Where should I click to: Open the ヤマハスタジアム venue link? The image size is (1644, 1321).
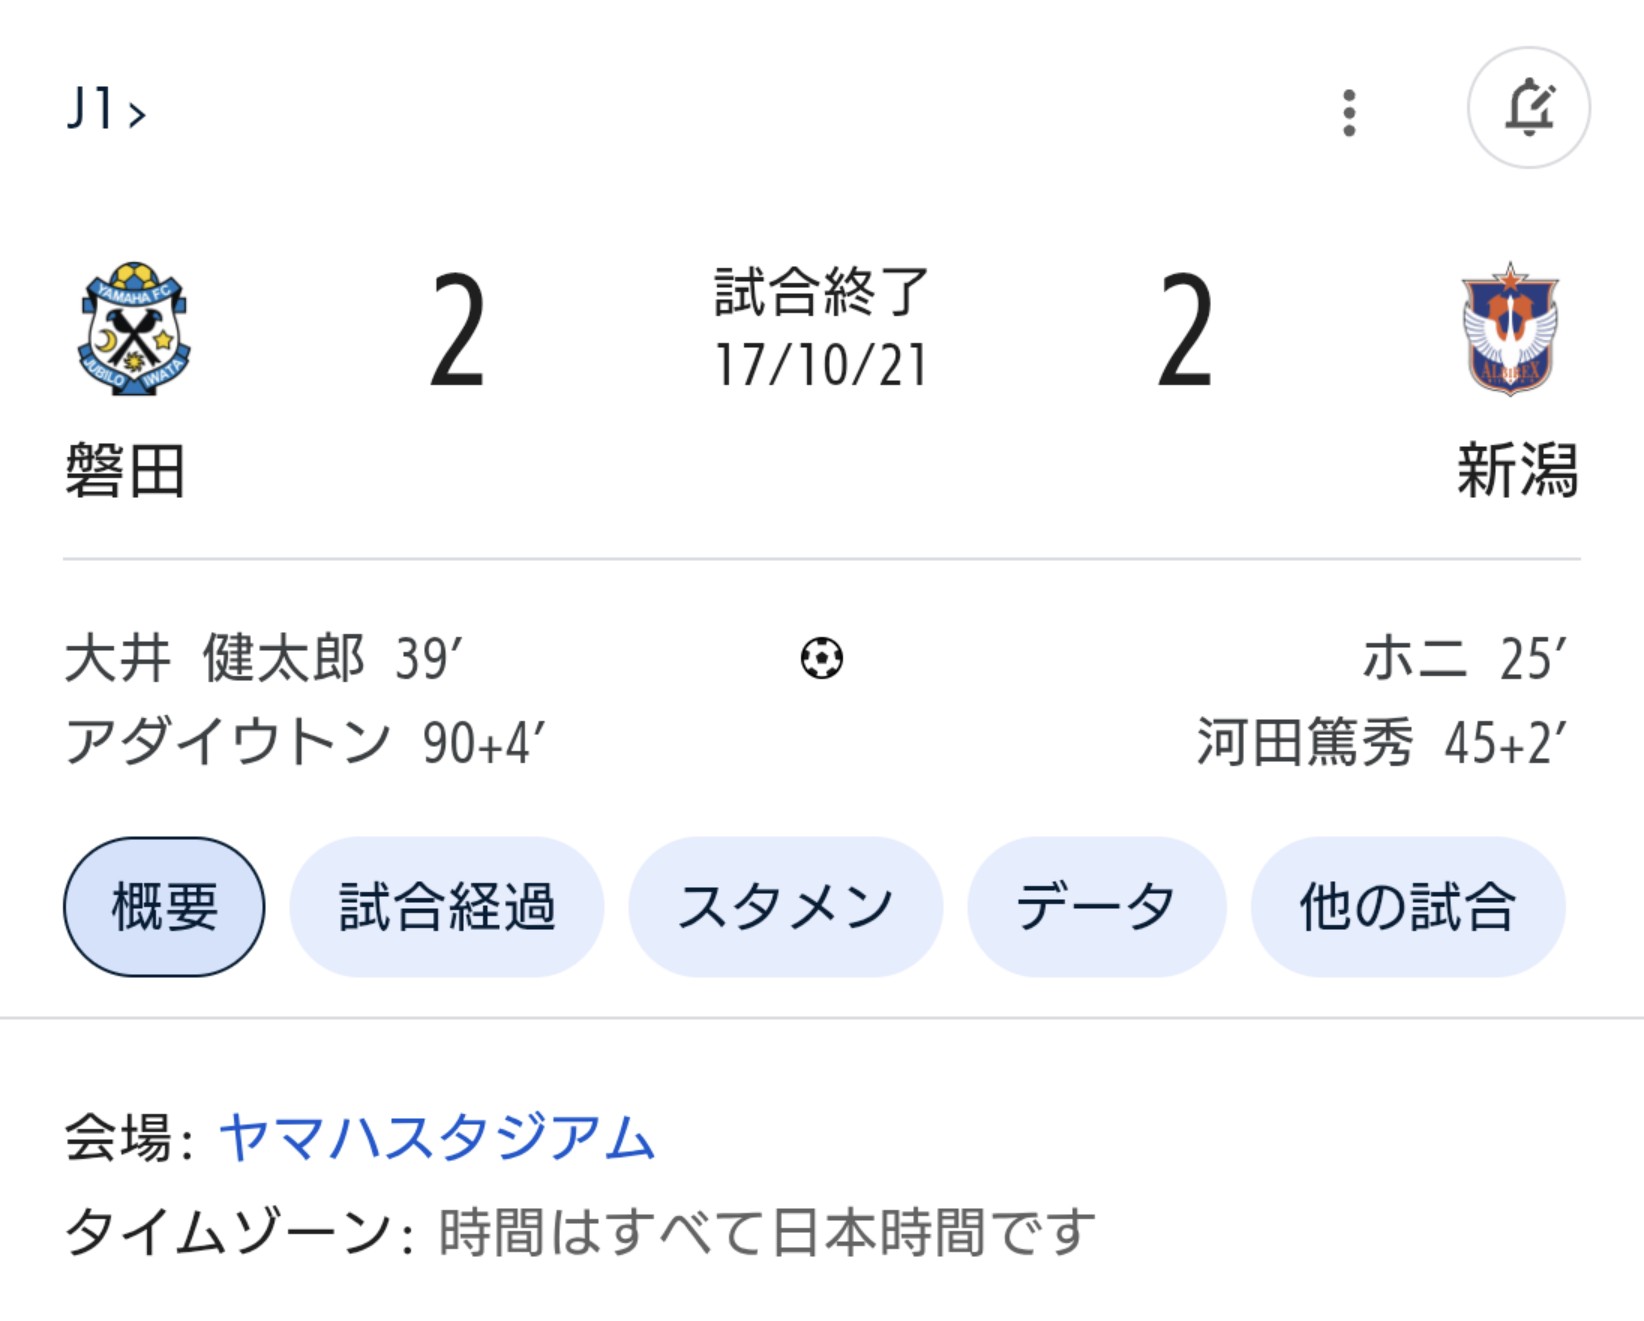click(x=437, y=1138)
